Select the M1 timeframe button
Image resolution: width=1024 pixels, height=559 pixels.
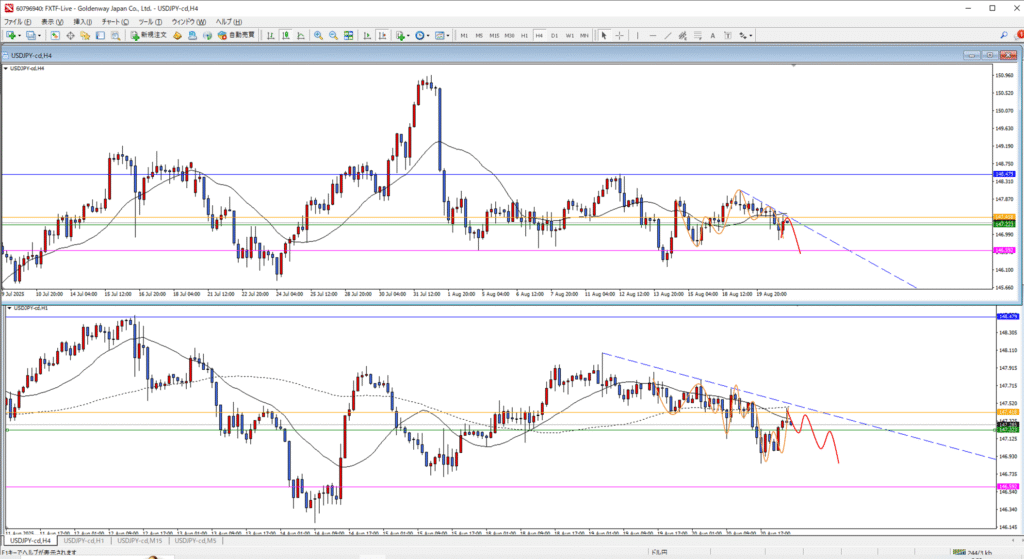[464, 35]
